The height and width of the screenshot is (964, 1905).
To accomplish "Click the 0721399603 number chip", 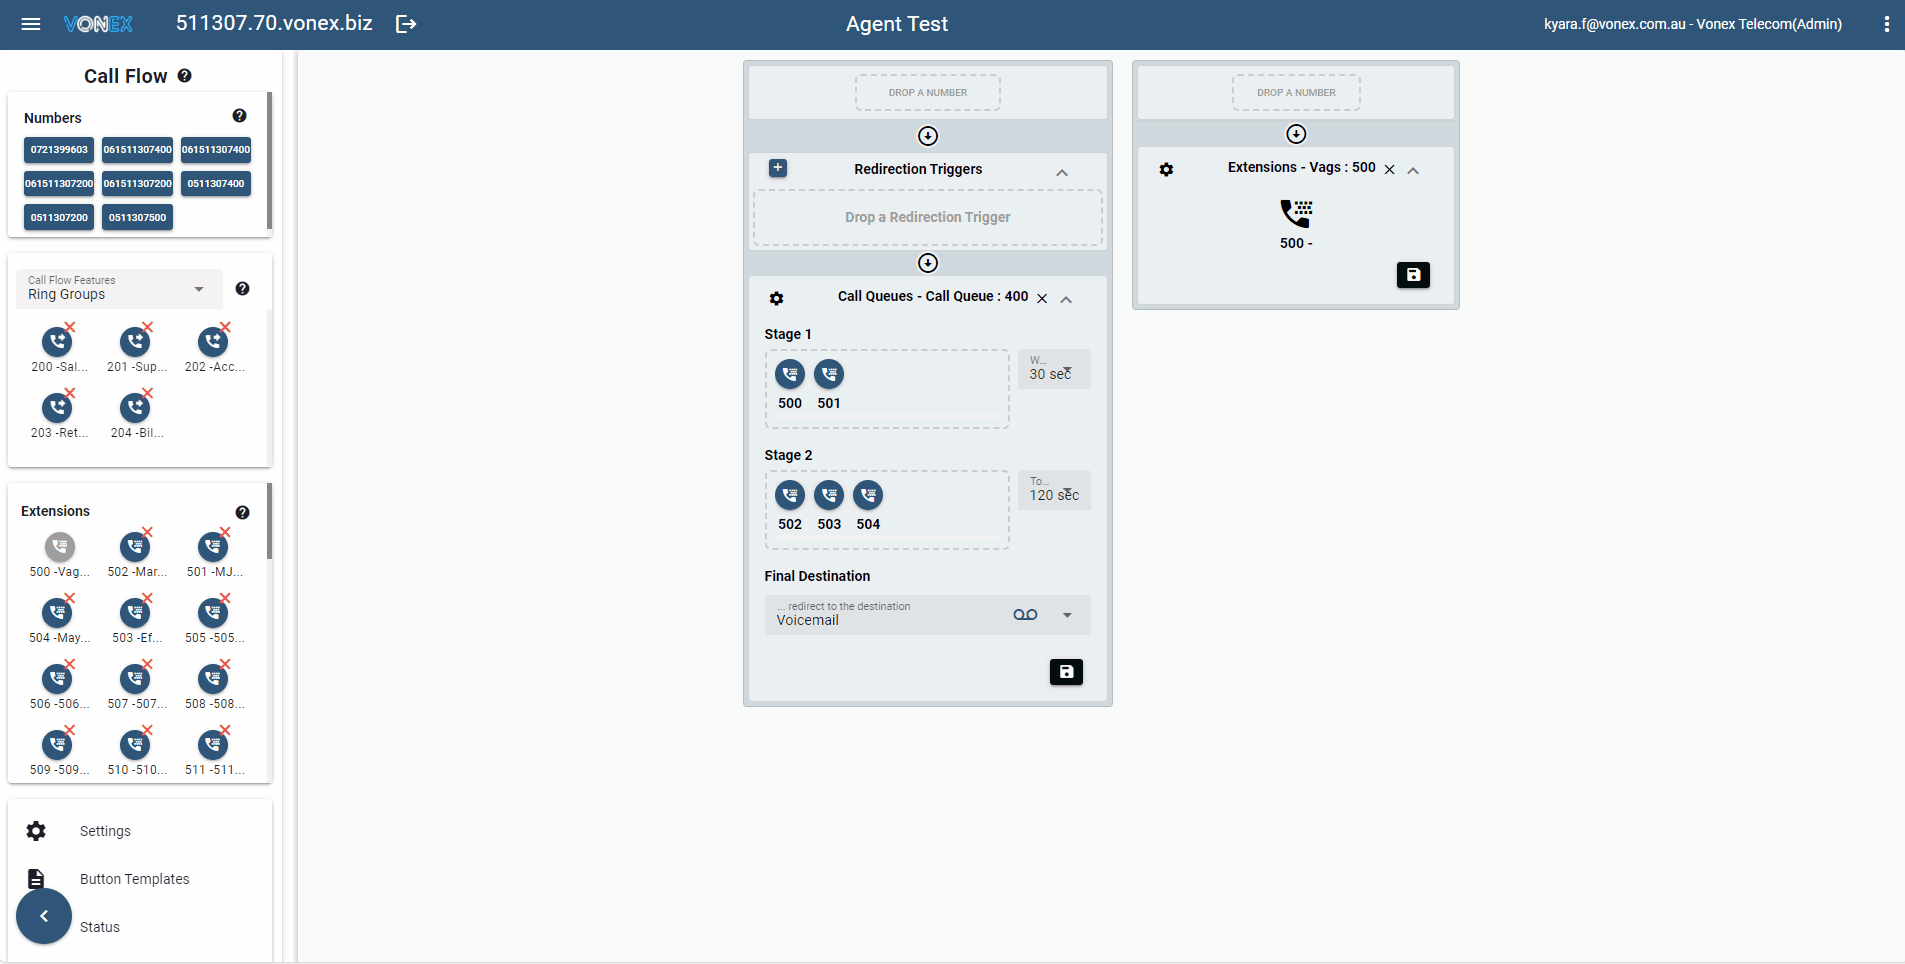I will pos(59,150).
